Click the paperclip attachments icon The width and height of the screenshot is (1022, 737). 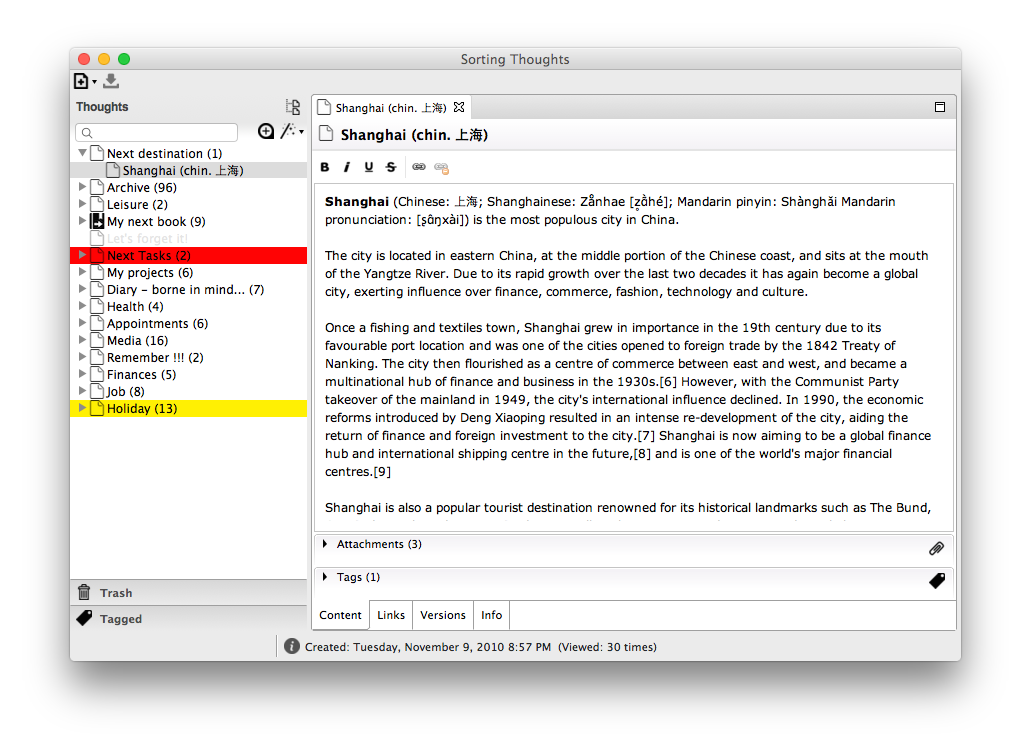[x=936, y=548]
